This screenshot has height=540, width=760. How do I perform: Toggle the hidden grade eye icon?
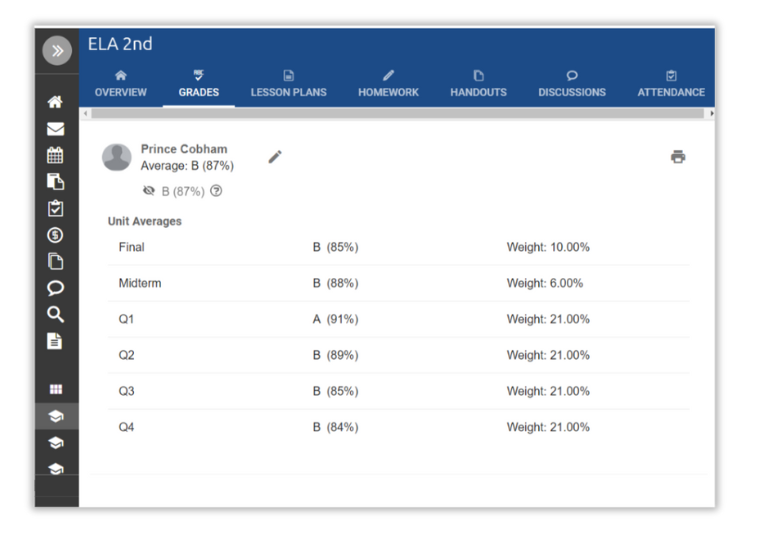[x=149, y=191]
